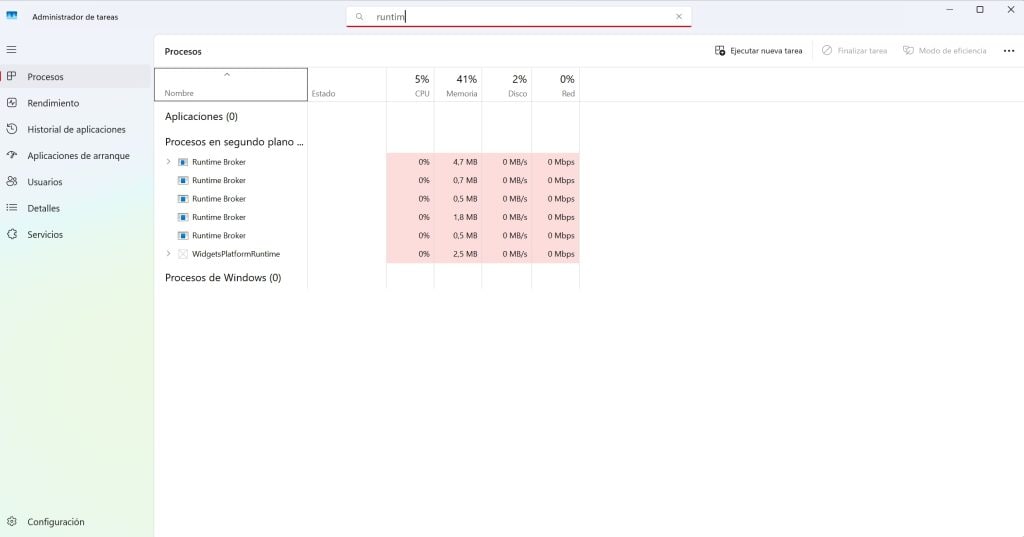
Task: Open the hamburger navigation menu
Action: [12, 50]
